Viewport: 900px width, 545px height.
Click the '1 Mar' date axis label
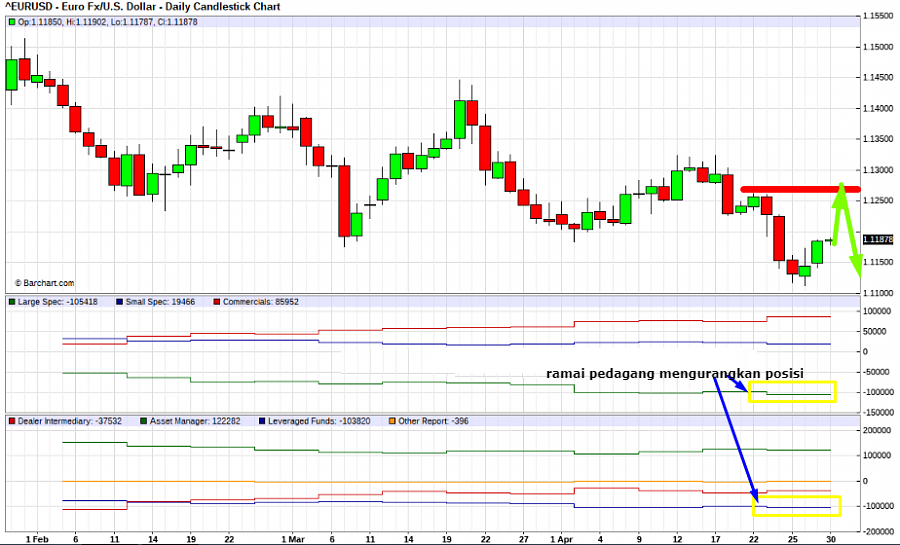[292, 538]
